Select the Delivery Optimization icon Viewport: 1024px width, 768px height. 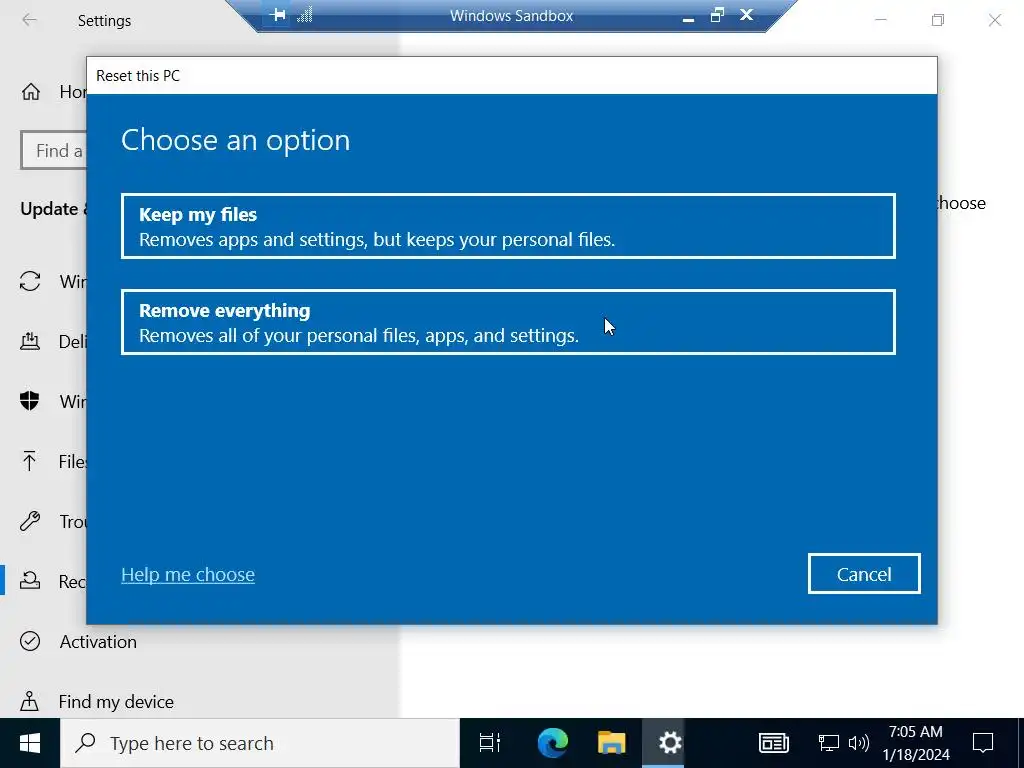30,341
